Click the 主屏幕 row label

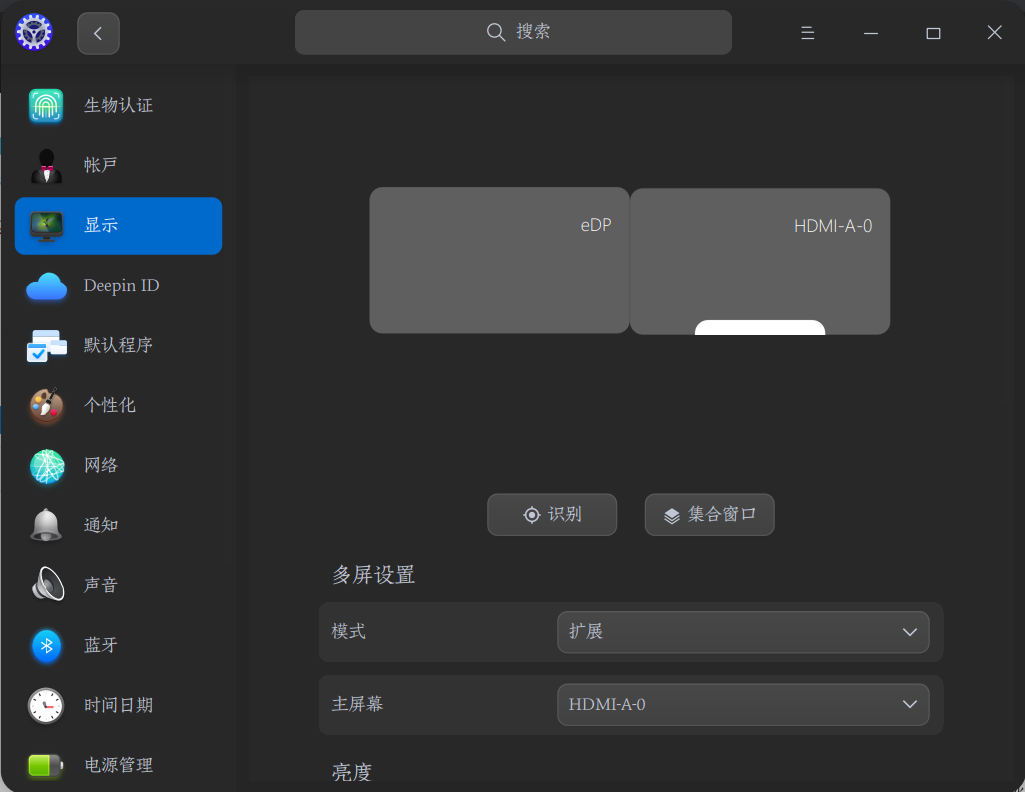coord(357,704)
